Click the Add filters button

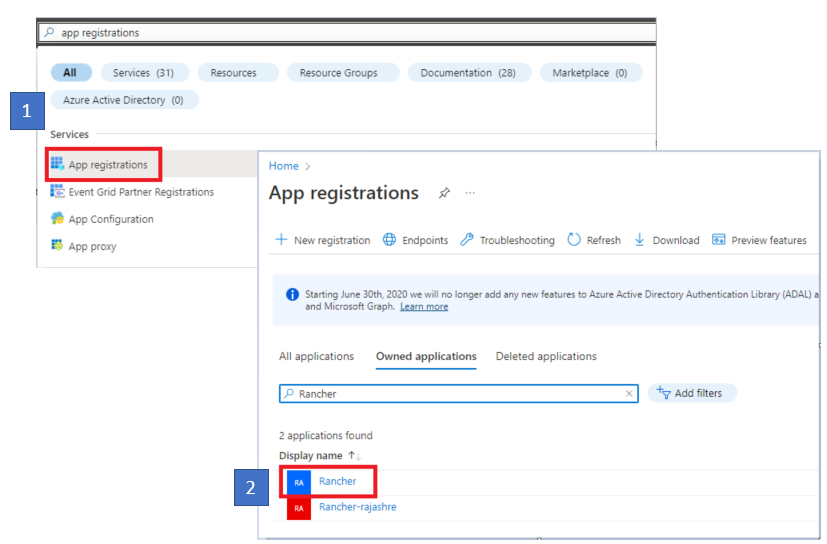click(692, 393)
